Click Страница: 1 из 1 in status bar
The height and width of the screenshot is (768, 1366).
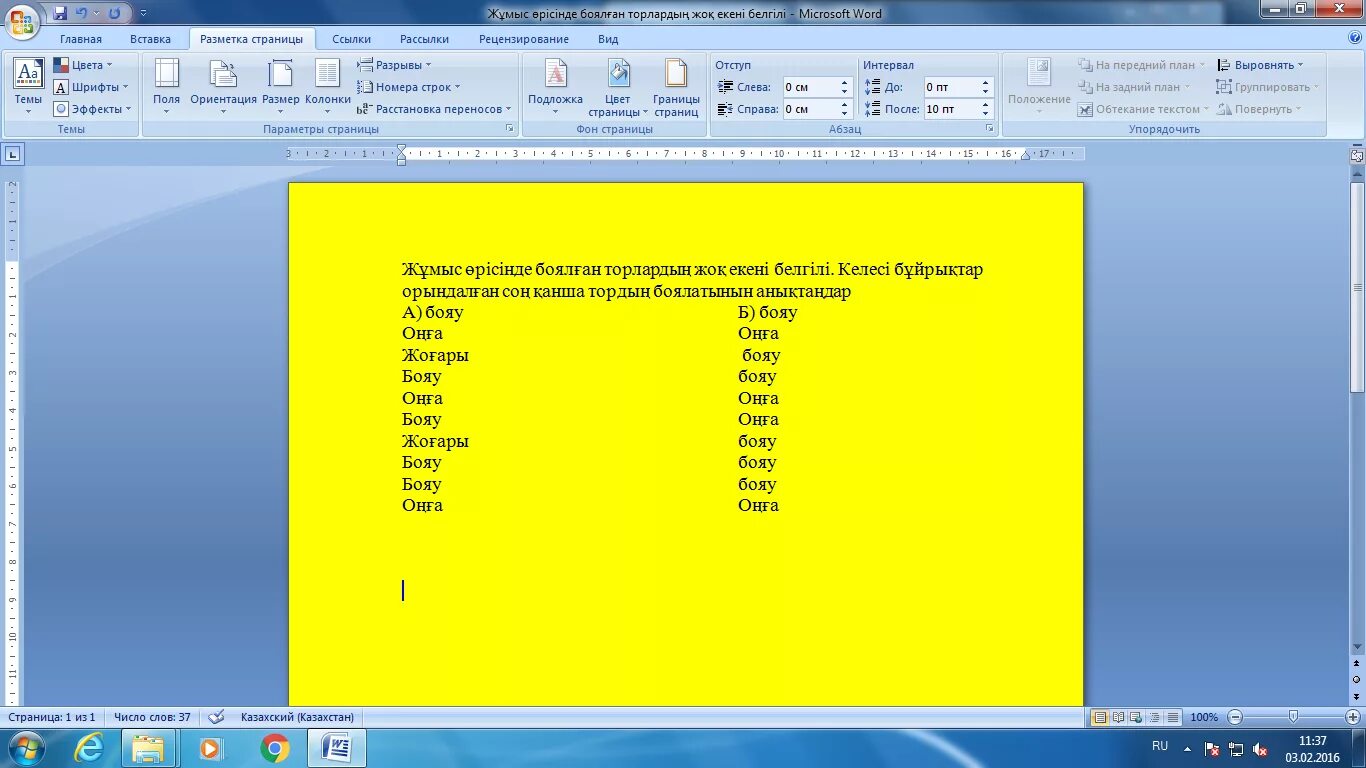pyautogui.click(x=51, y=717)
